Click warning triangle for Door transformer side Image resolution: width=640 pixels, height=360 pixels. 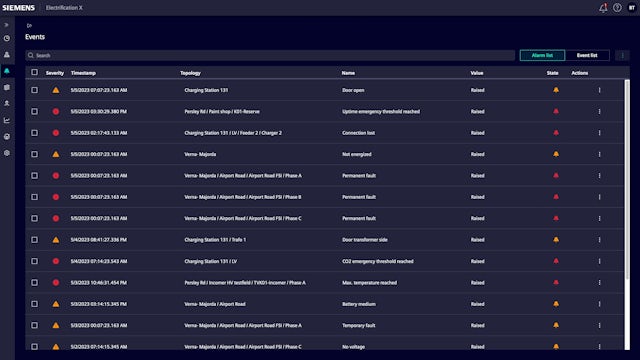click(x=56, y=240)
